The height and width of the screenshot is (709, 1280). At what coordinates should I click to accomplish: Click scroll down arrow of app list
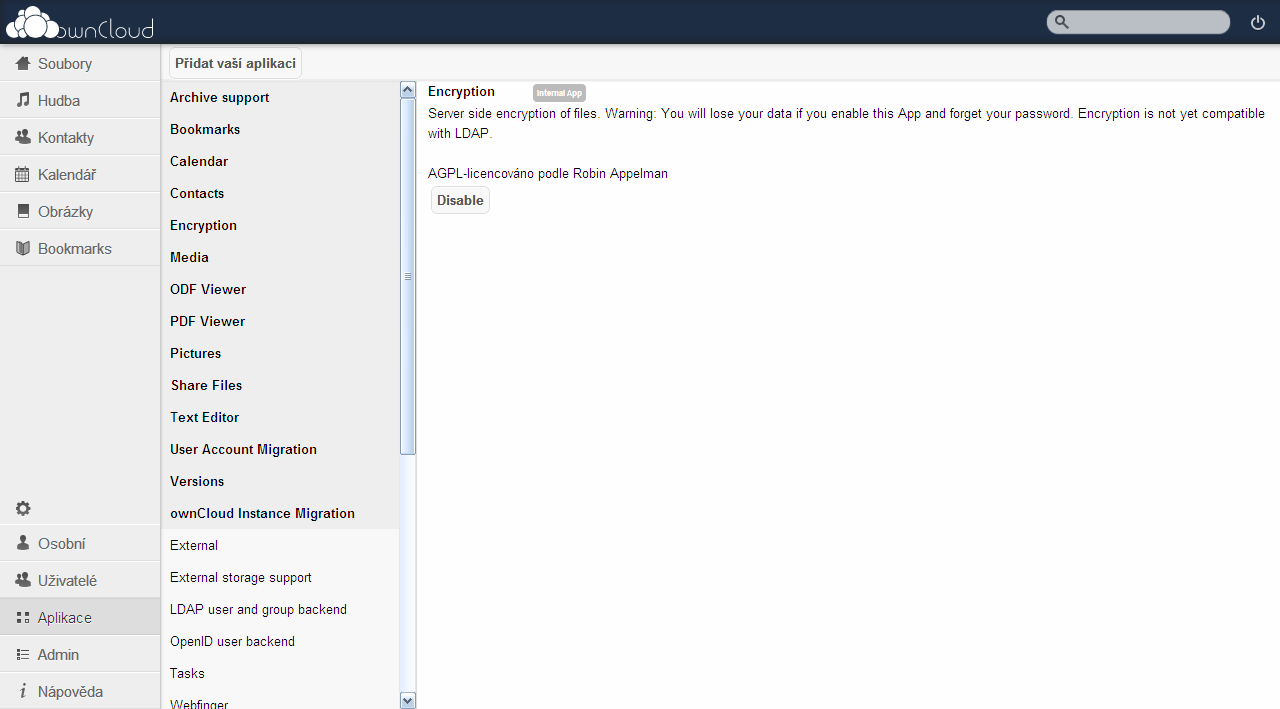[x=408, y=701]
